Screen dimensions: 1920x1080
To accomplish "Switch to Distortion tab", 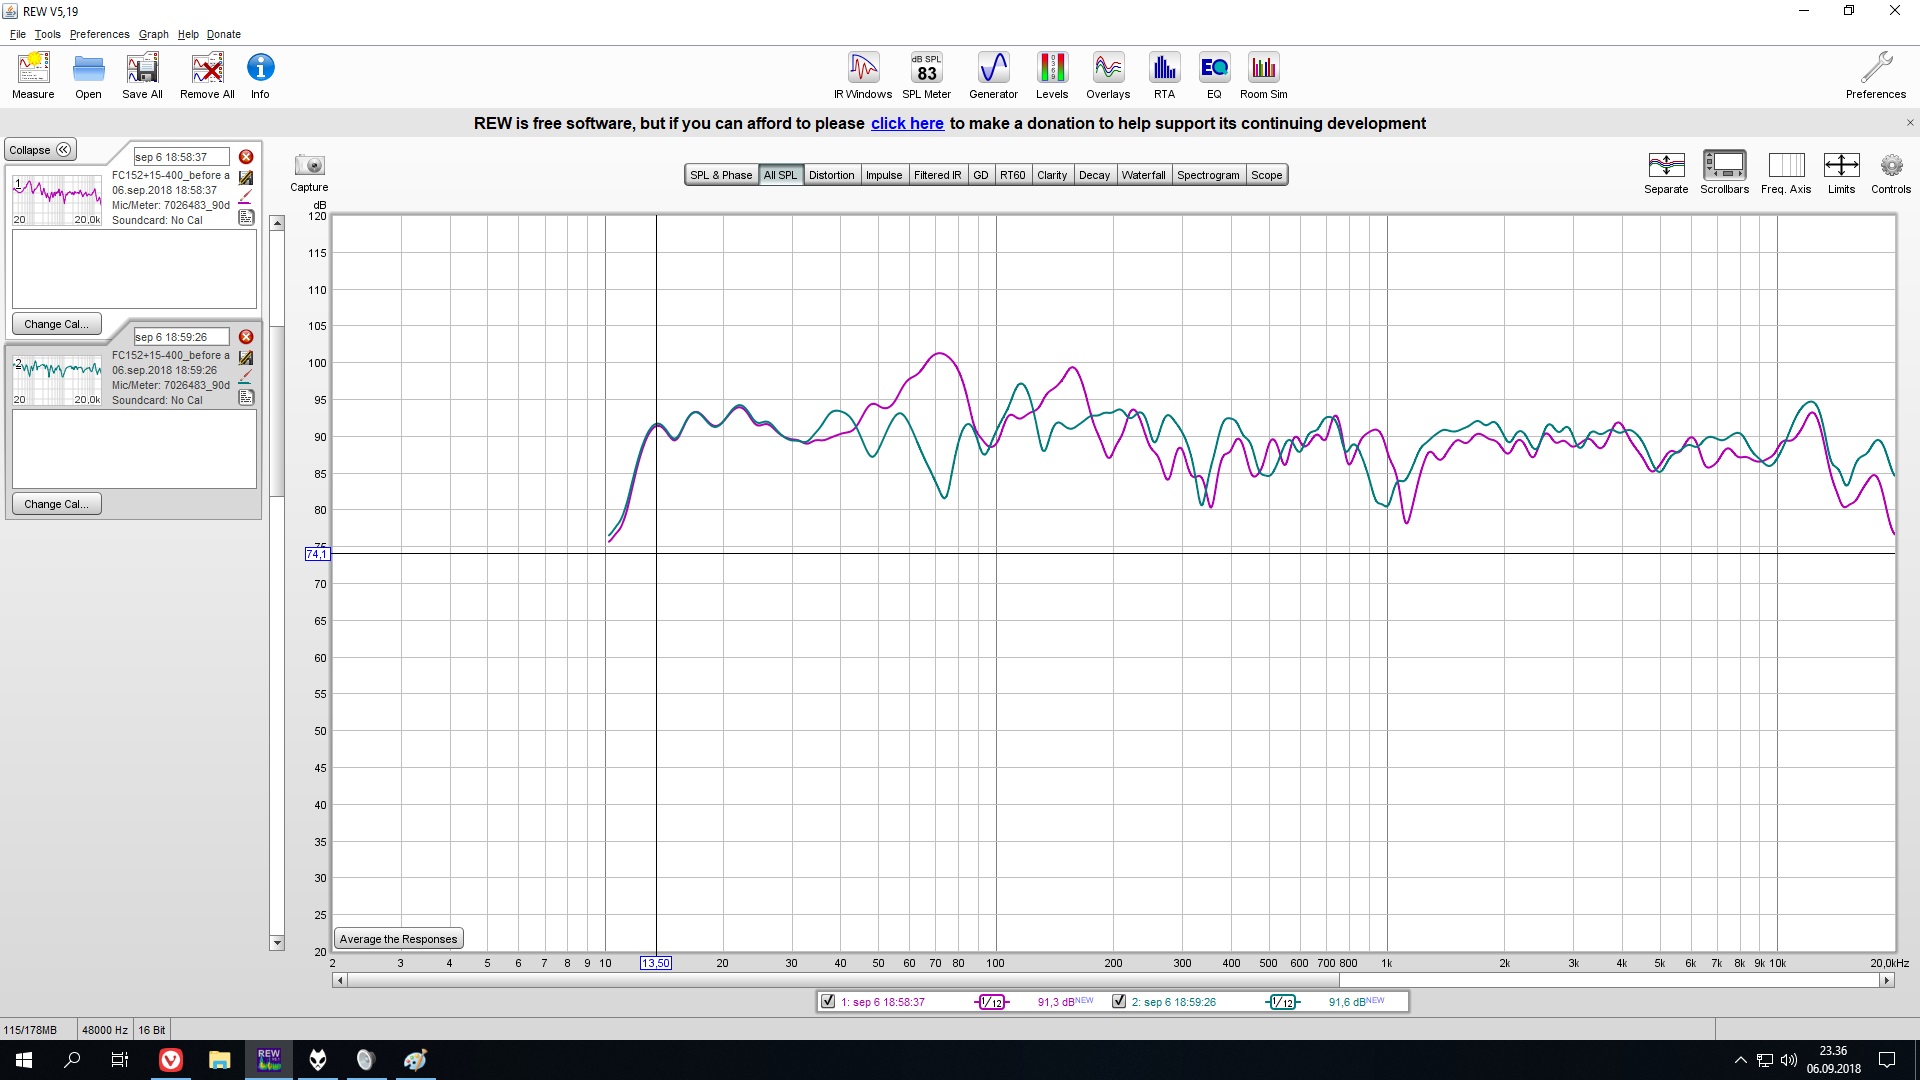I will [x=831, y=175].
